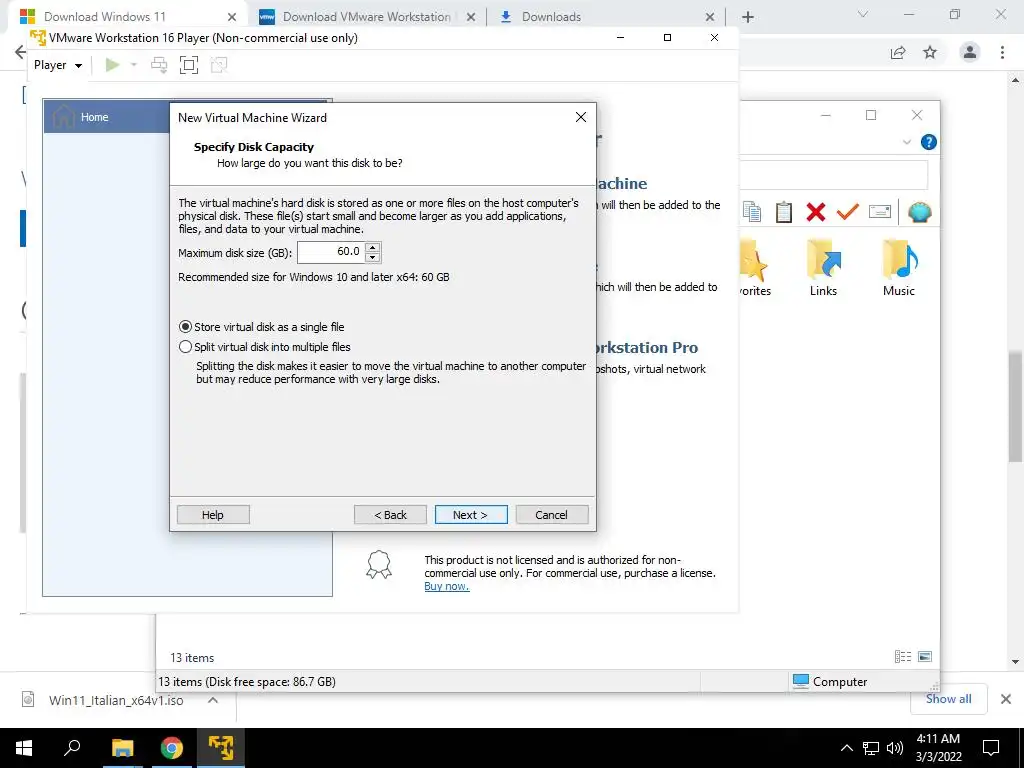The image size is (1024, 768).
Task: Select Store virtual disk as a single file
Action: click(261, 327)
